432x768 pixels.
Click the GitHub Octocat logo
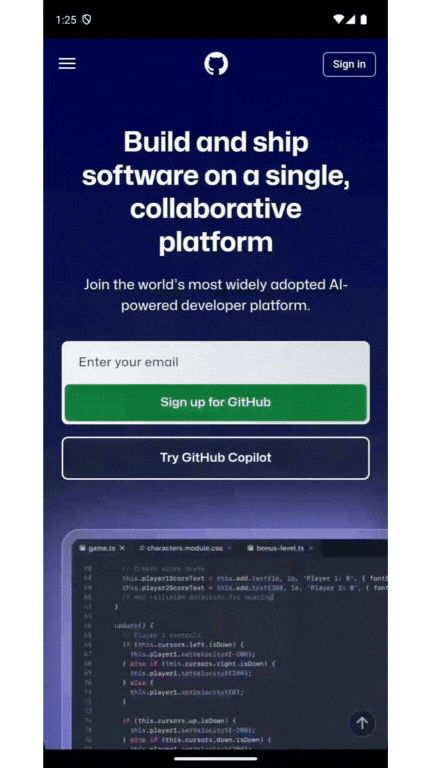[x=216, y=64]
